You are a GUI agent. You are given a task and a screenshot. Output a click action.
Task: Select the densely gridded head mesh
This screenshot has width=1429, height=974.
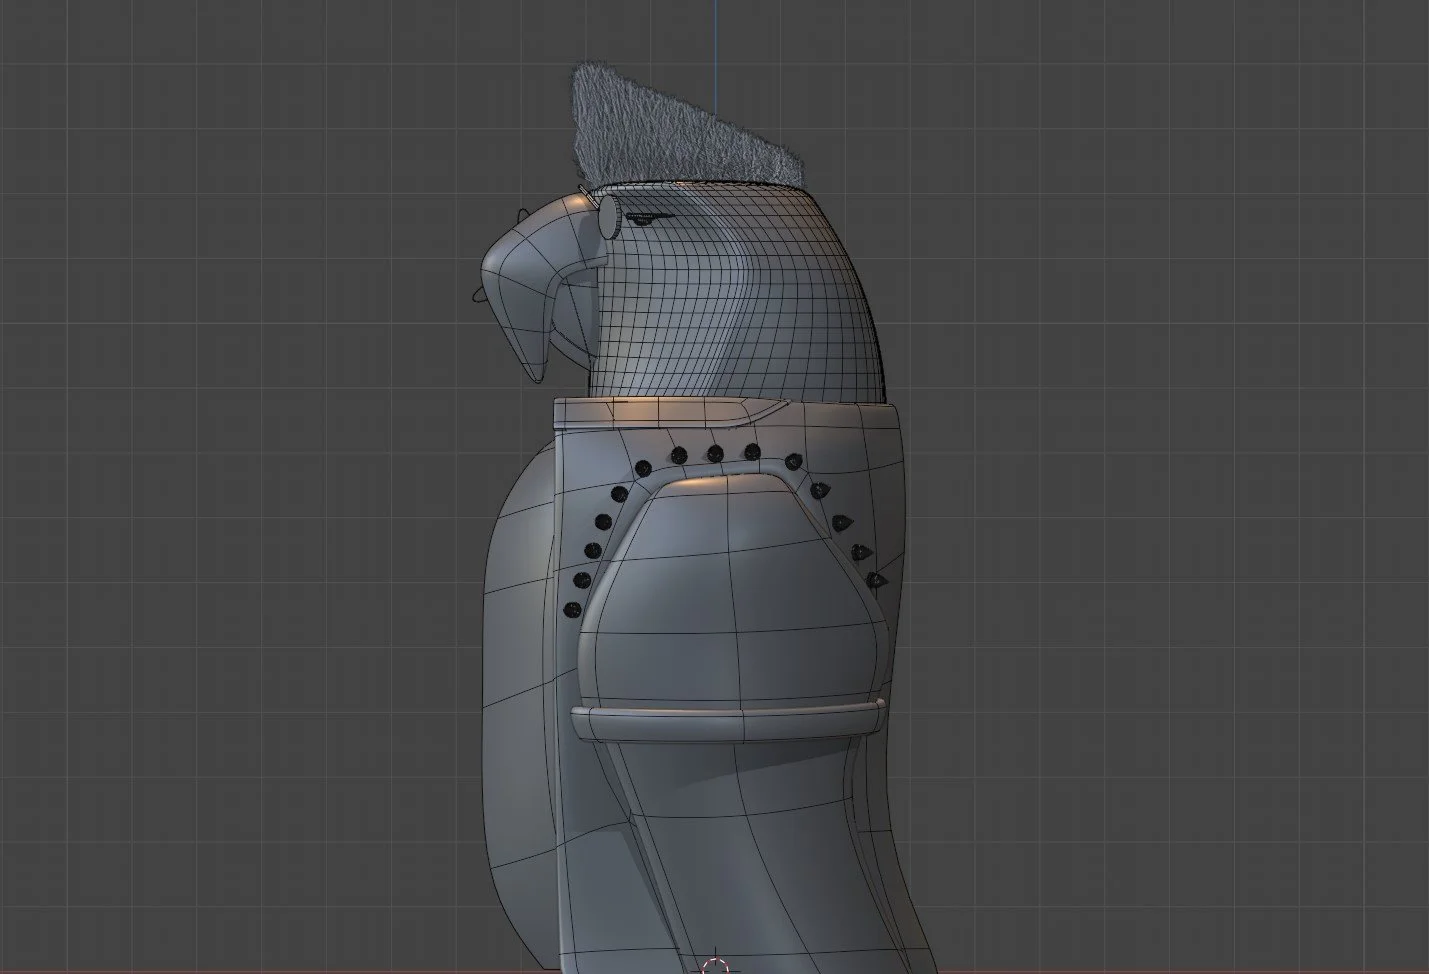click(740, 290)
